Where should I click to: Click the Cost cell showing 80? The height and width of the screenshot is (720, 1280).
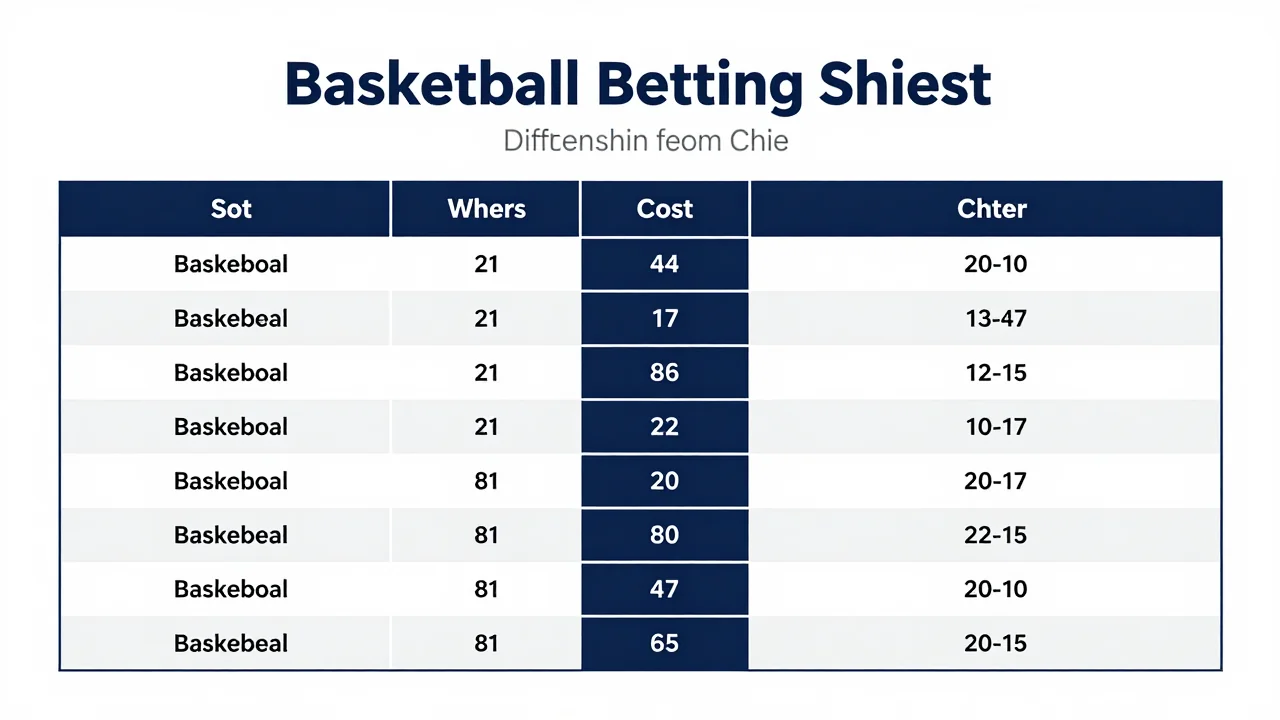click(x=665, y=535)
